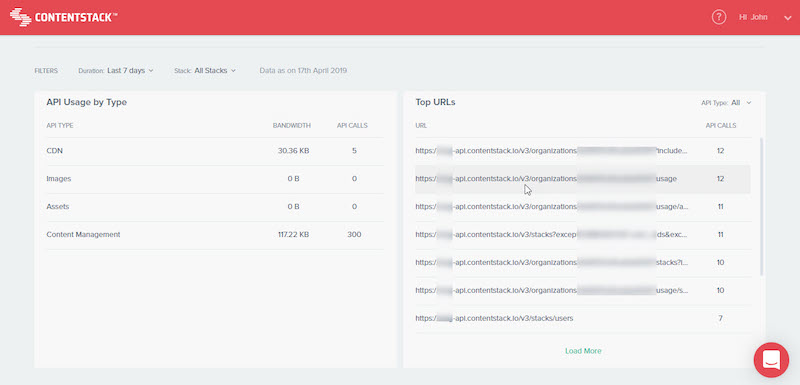Viewport: 800px width, 385px height.
Task: Open the Duration Last 7 days dropdown
Action: tap(116, 71)
